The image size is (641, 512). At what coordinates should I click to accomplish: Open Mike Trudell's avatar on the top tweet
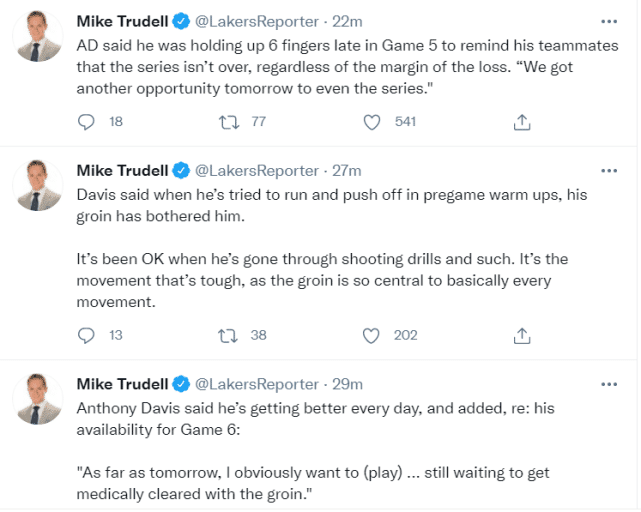37,38
